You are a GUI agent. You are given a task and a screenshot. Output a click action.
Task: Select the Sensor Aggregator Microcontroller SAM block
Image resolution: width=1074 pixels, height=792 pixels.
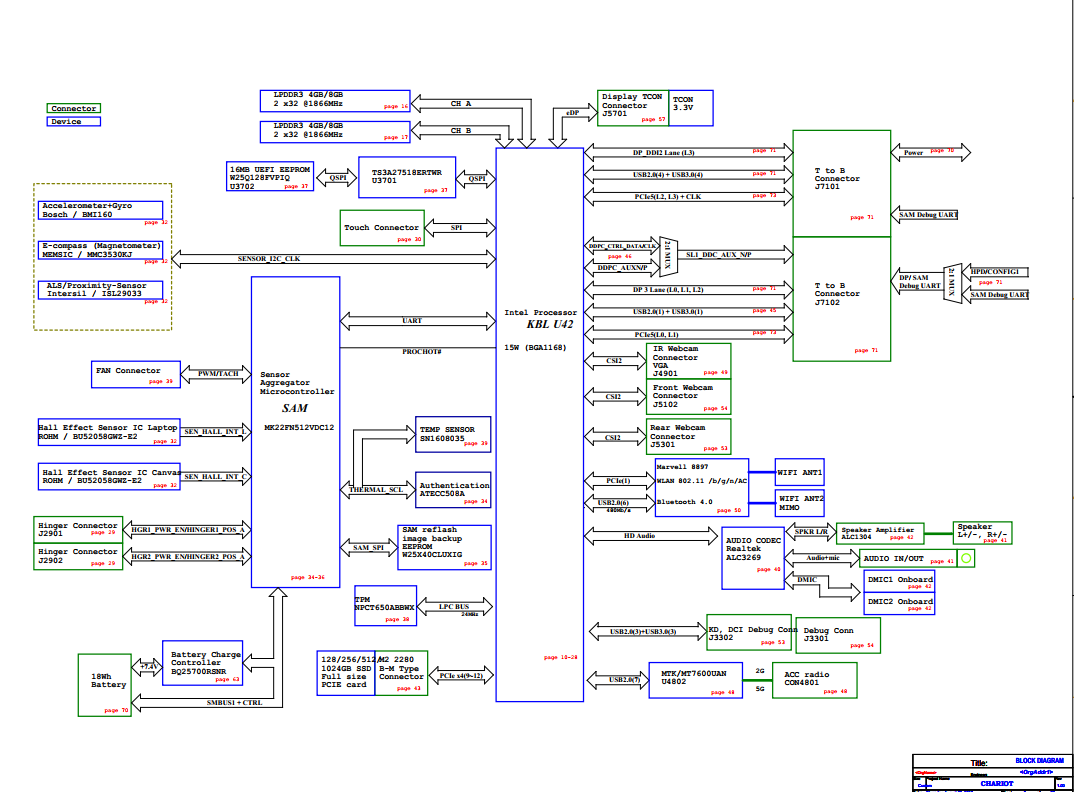tap(295, 432)
